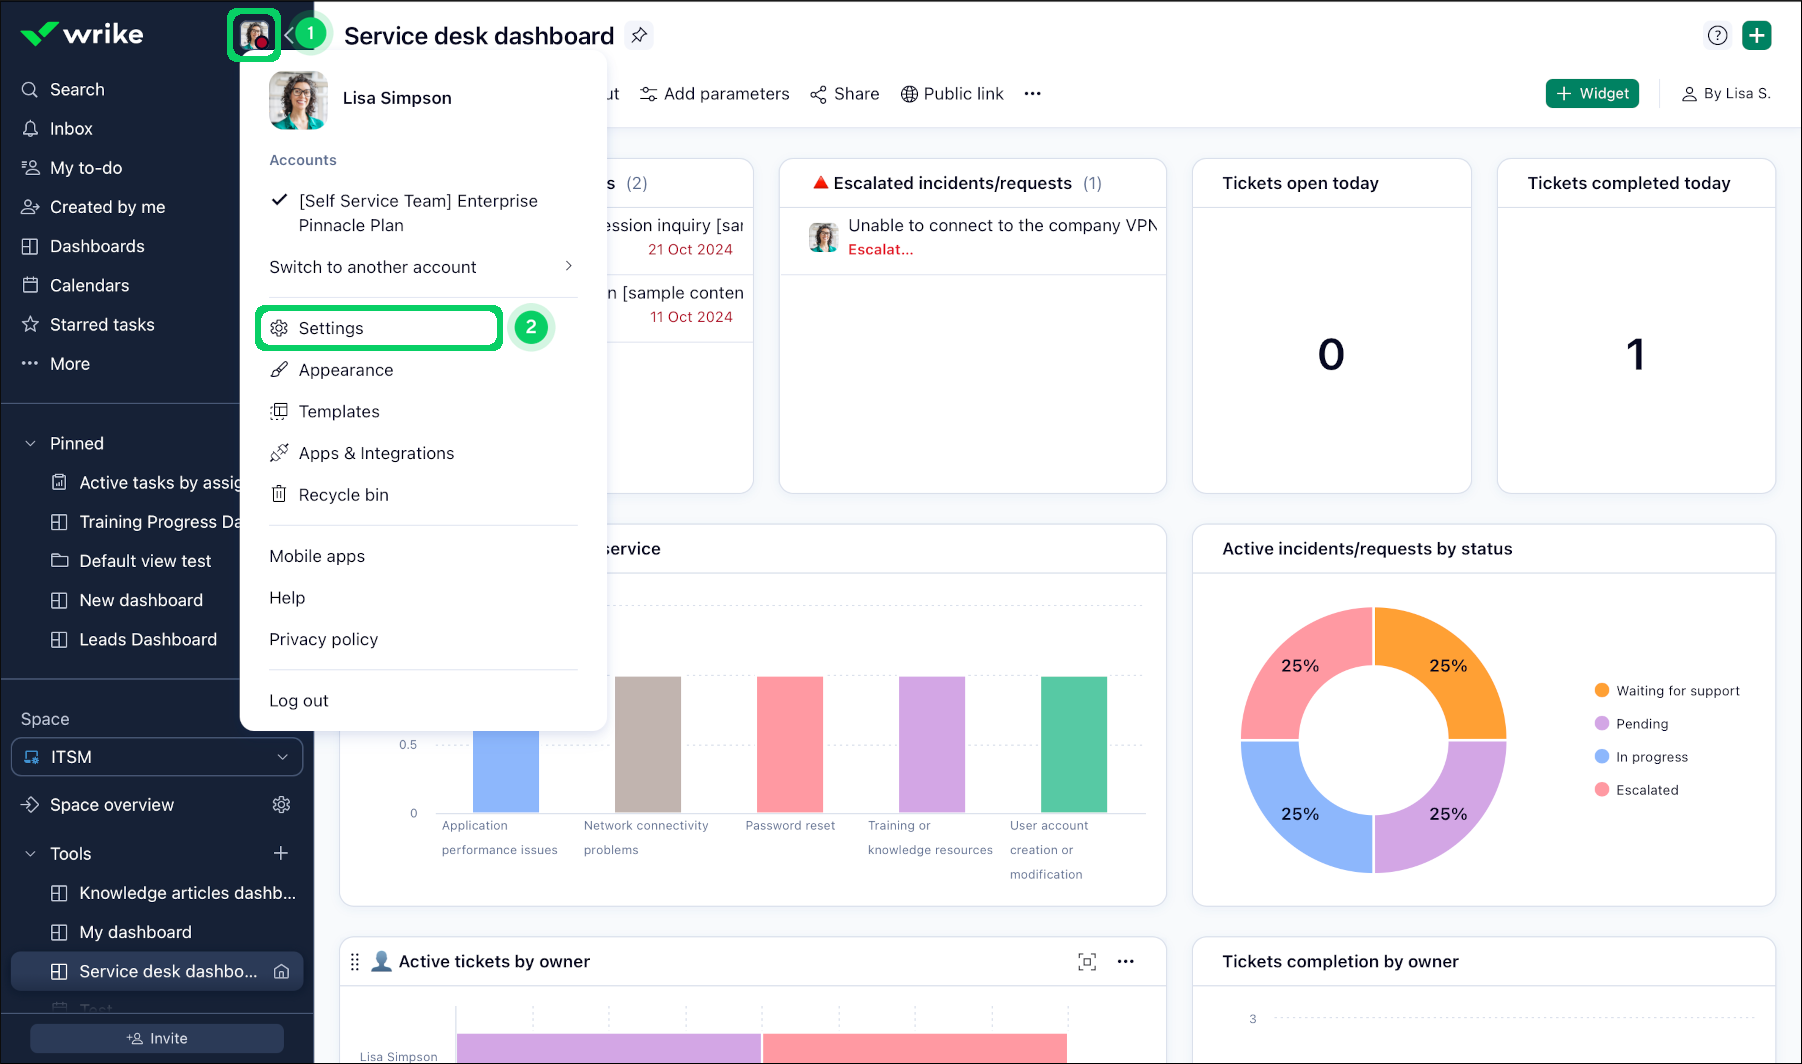Click the Invite button
The image size is (1802, 1064).
click(157, 1038)
